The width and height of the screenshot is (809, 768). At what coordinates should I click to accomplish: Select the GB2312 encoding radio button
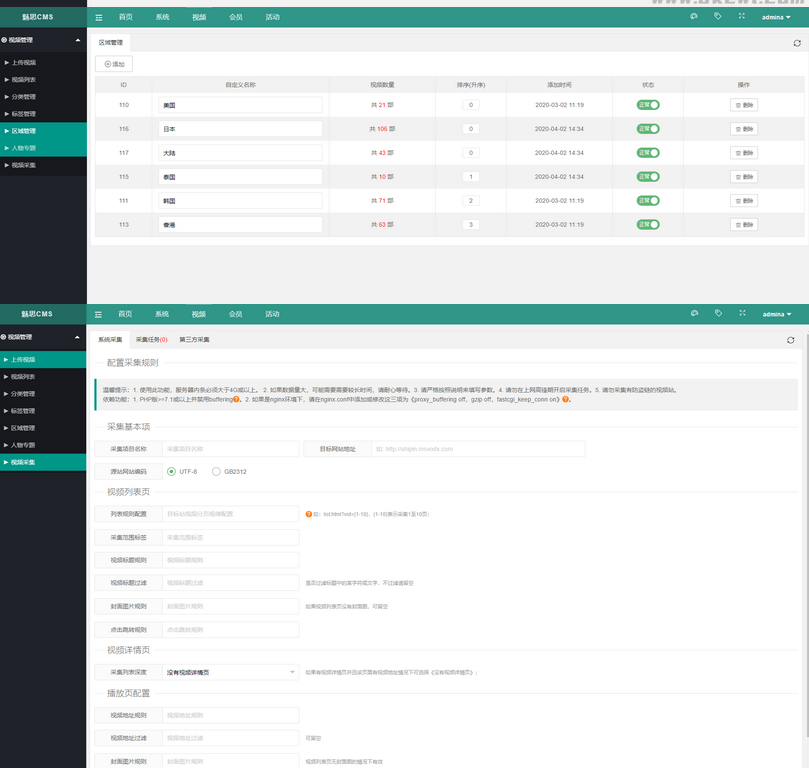216,471
